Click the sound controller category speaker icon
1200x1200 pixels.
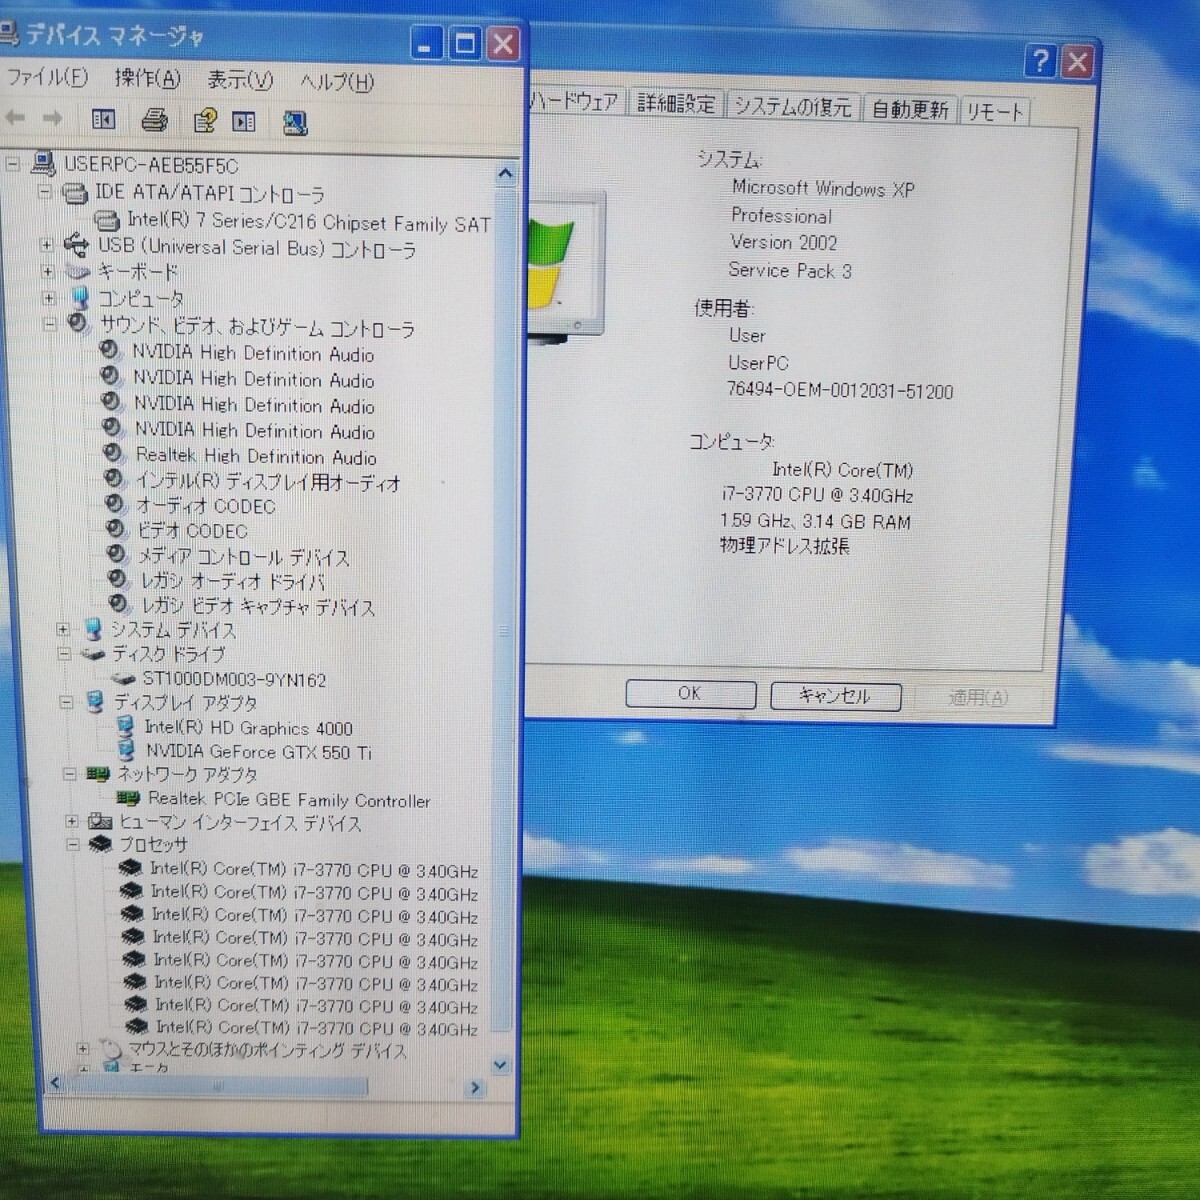pos(78,323)
